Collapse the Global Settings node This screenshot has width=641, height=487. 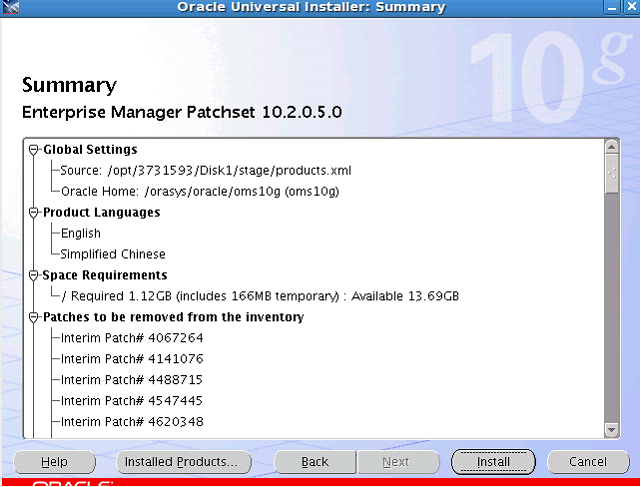[34, 150]
